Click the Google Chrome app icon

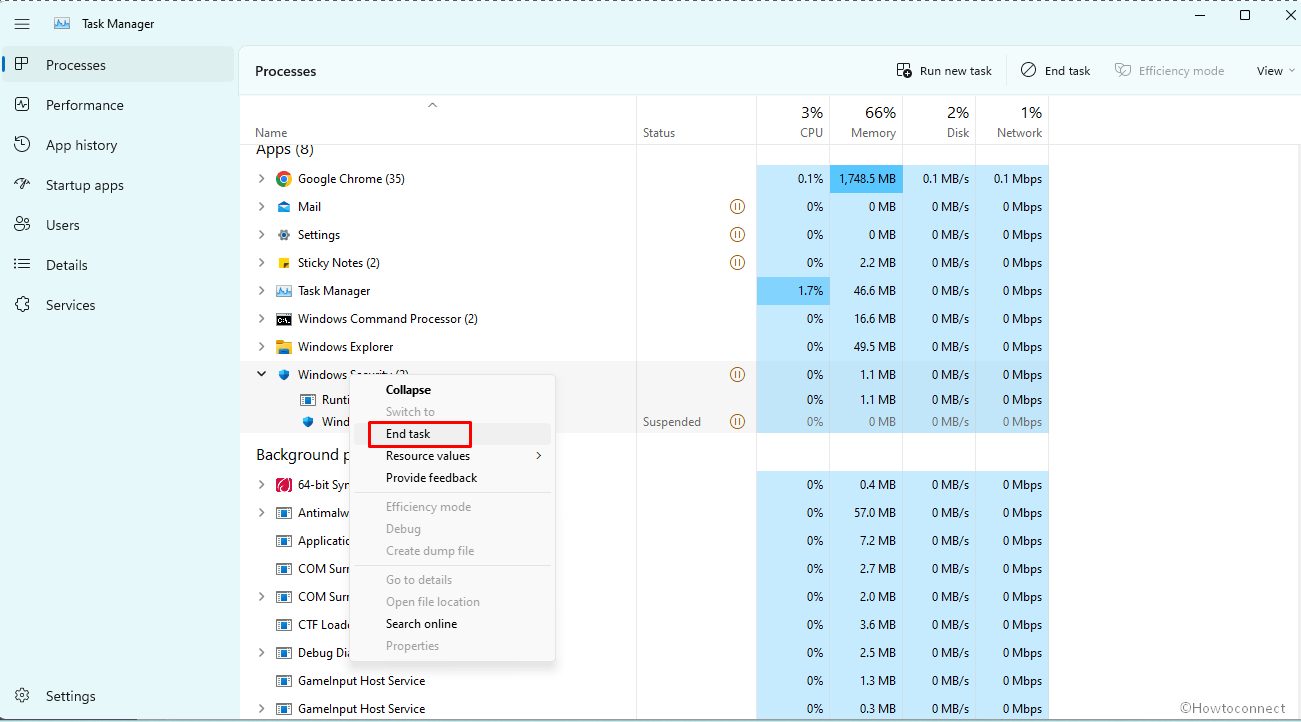click(x=284, y=179)
